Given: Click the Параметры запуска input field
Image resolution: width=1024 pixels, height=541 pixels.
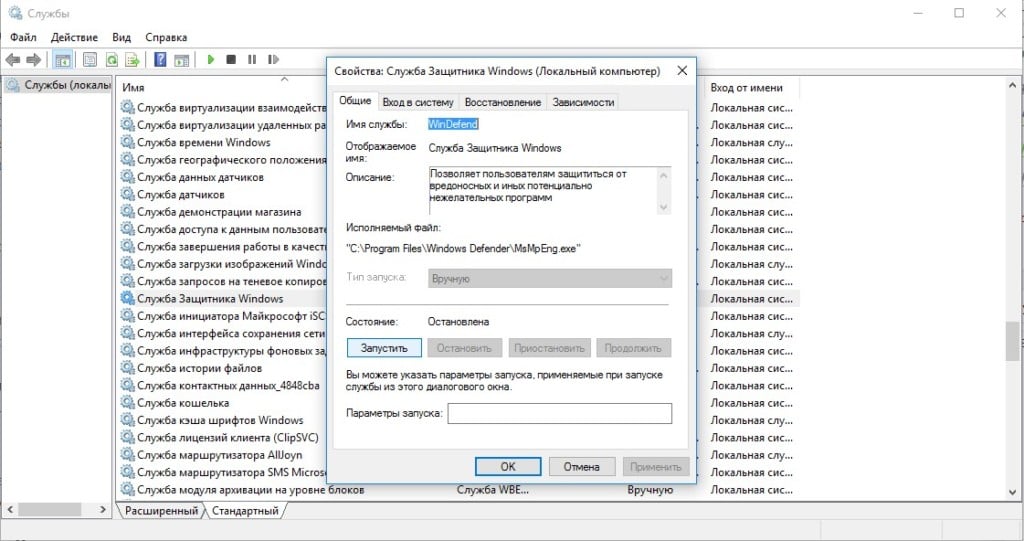Looking at the screenshot, I should (559, 413).
